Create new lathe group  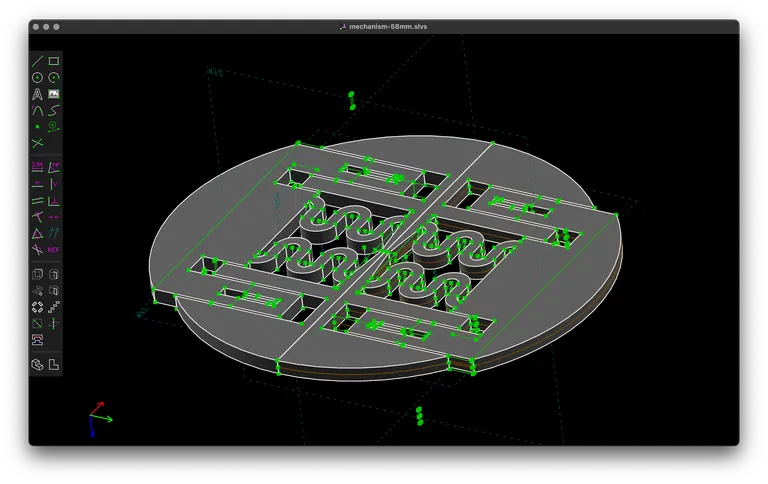(54, 274)
